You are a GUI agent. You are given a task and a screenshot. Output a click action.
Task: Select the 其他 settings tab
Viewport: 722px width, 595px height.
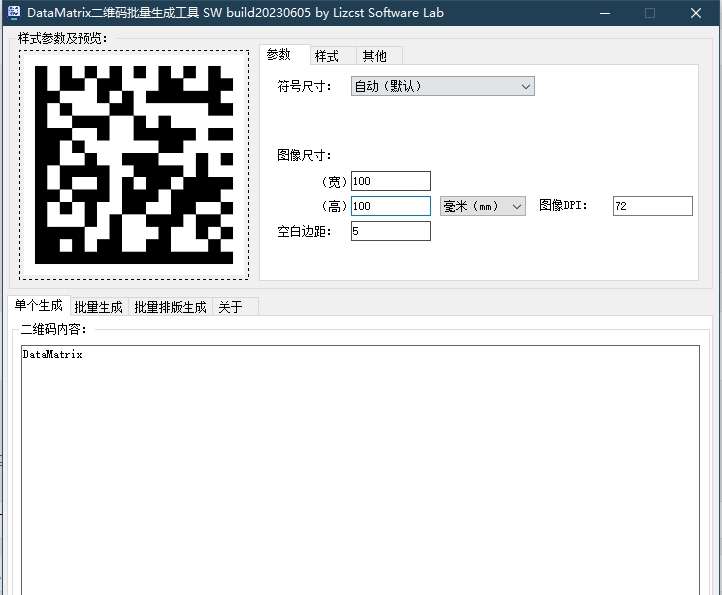[375, 56]
